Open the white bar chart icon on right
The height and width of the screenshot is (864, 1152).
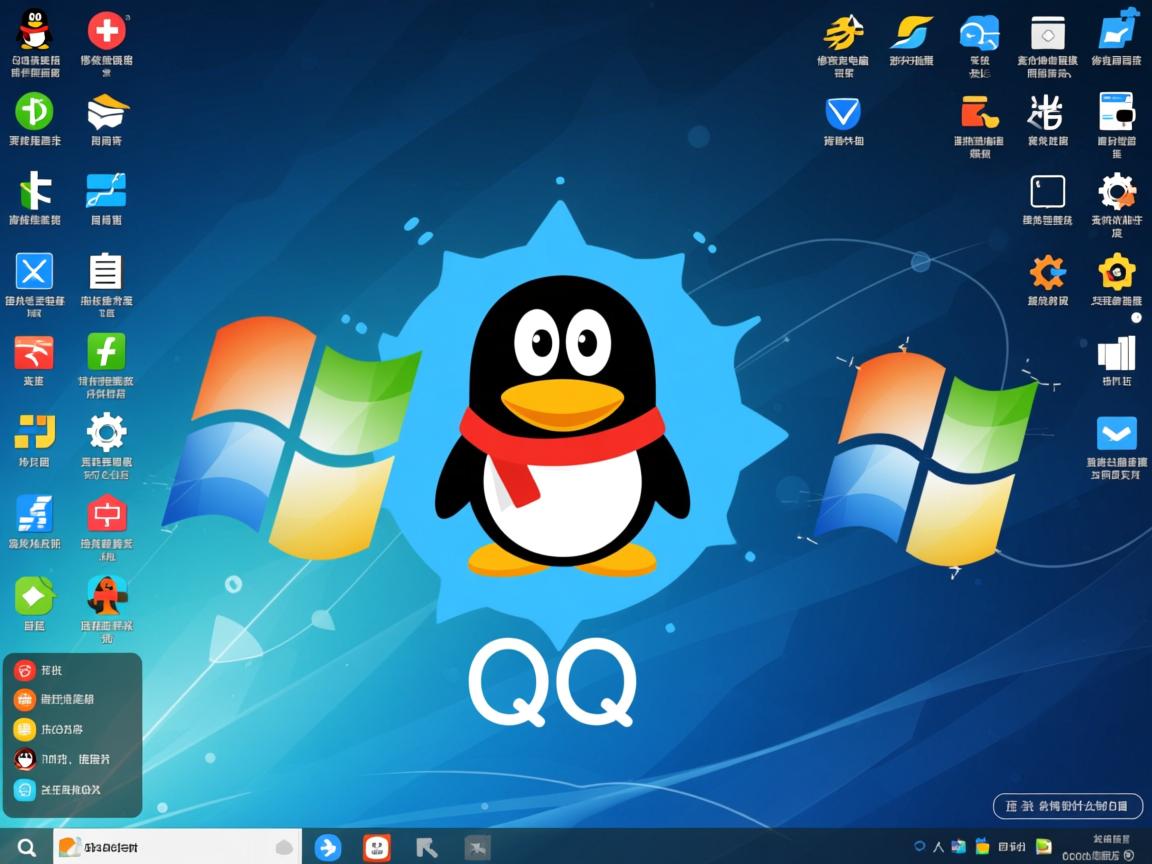tap(1116, 353)
